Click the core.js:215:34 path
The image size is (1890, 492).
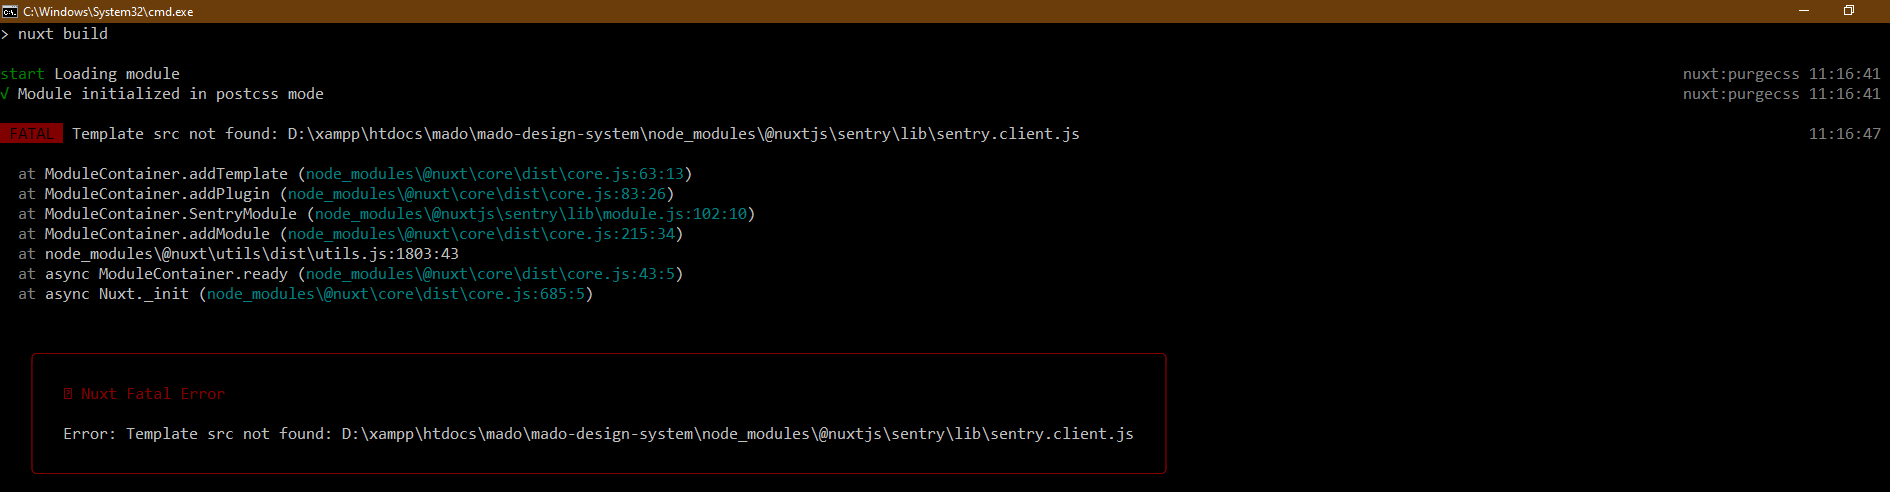pyautogui.click(x=481, y=234)
